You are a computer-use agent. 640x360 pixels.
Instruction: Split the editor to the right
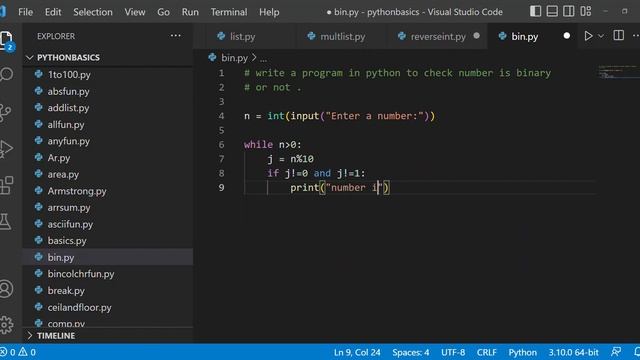[618, 36]
